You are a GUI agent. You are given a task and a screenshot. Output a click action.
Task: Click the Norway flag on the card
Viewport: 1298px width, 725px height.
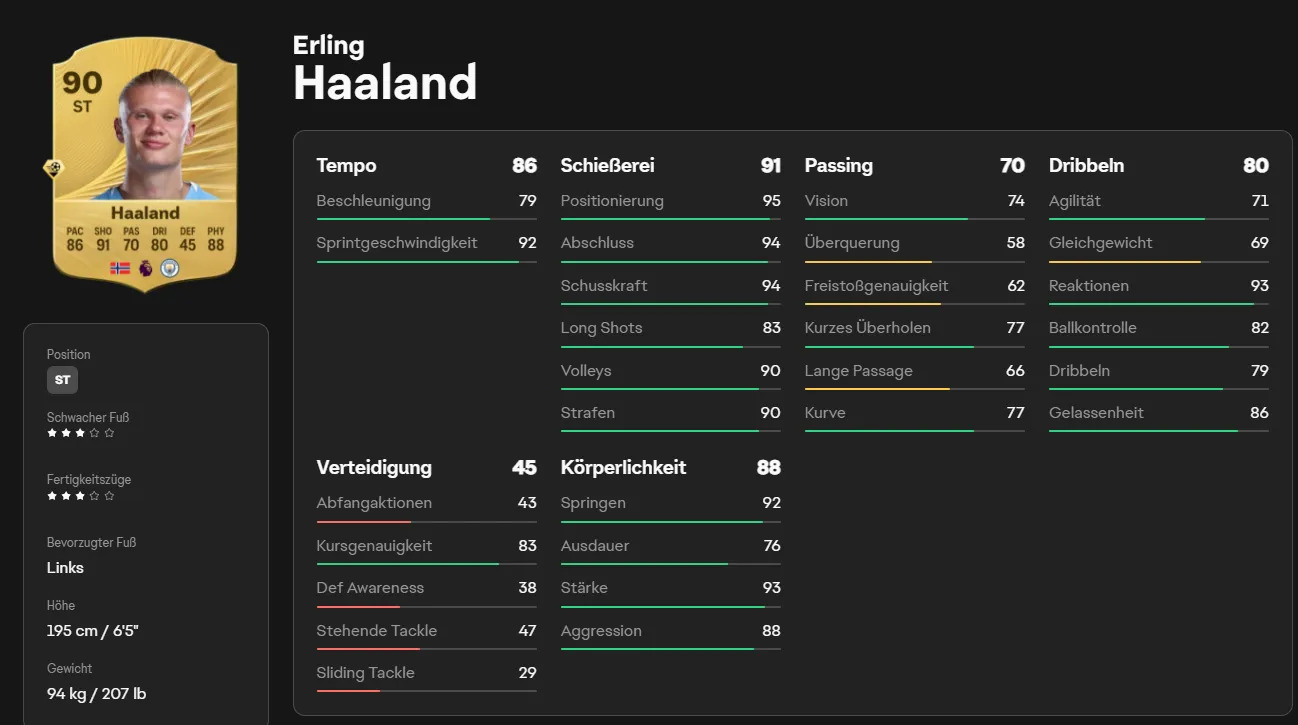120,268
